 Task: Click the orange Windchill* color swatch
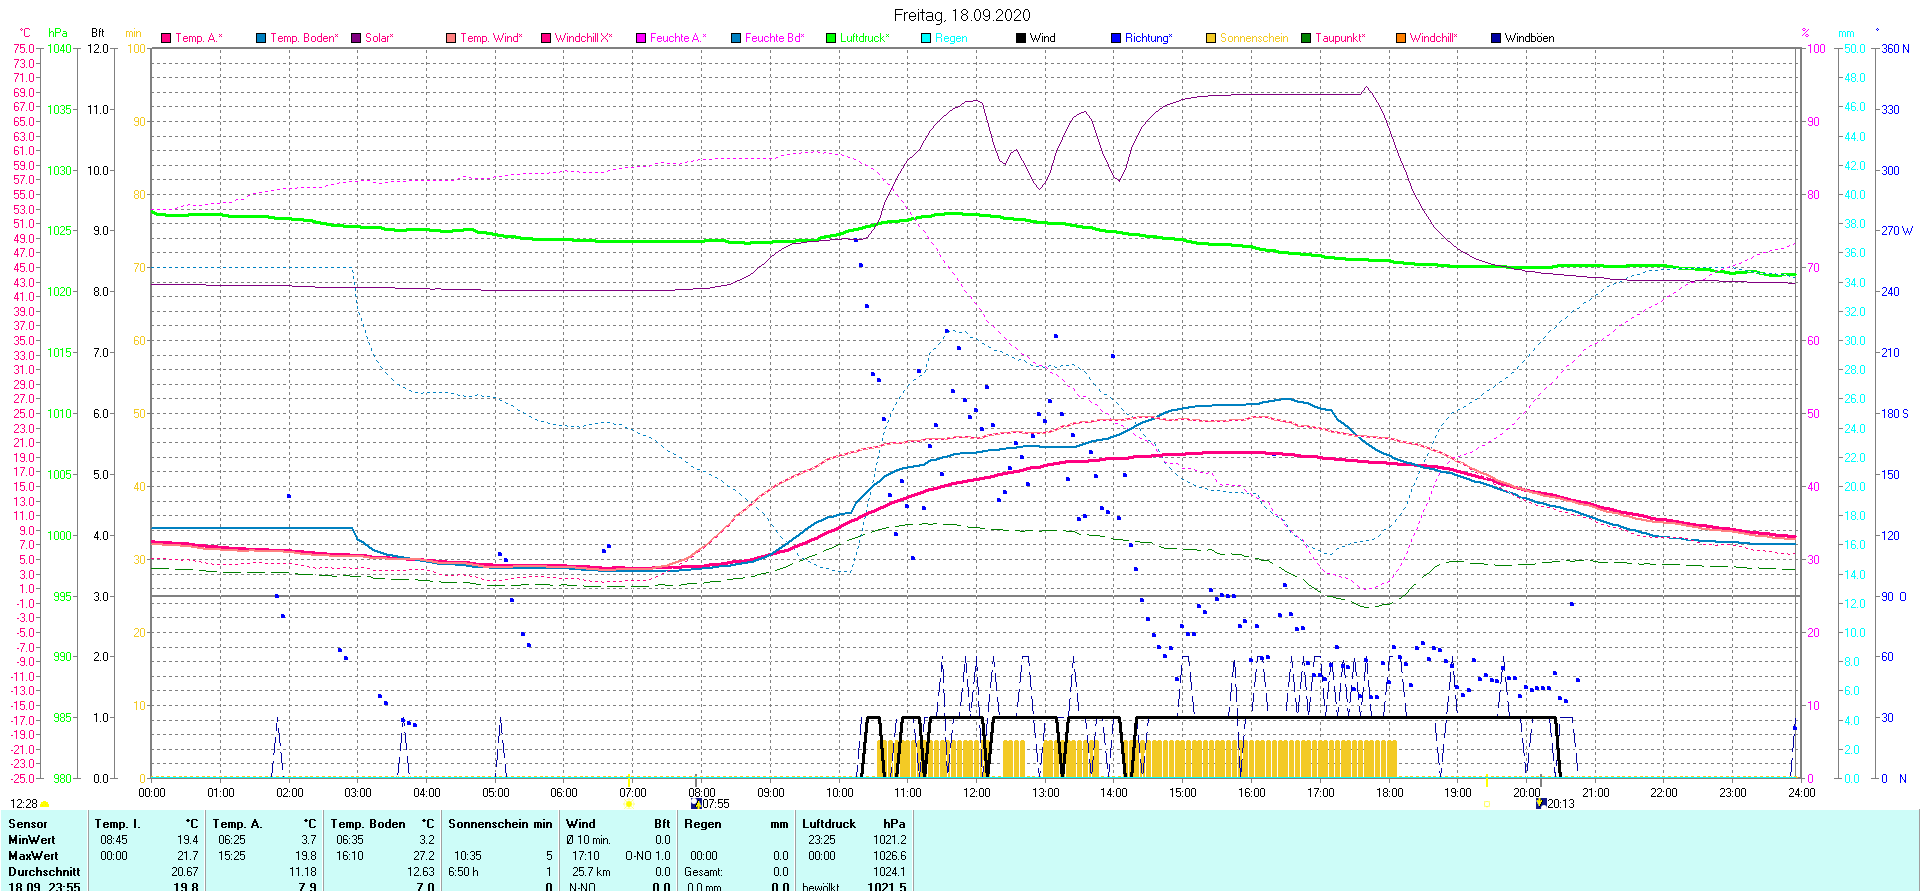click(1401, 38)
